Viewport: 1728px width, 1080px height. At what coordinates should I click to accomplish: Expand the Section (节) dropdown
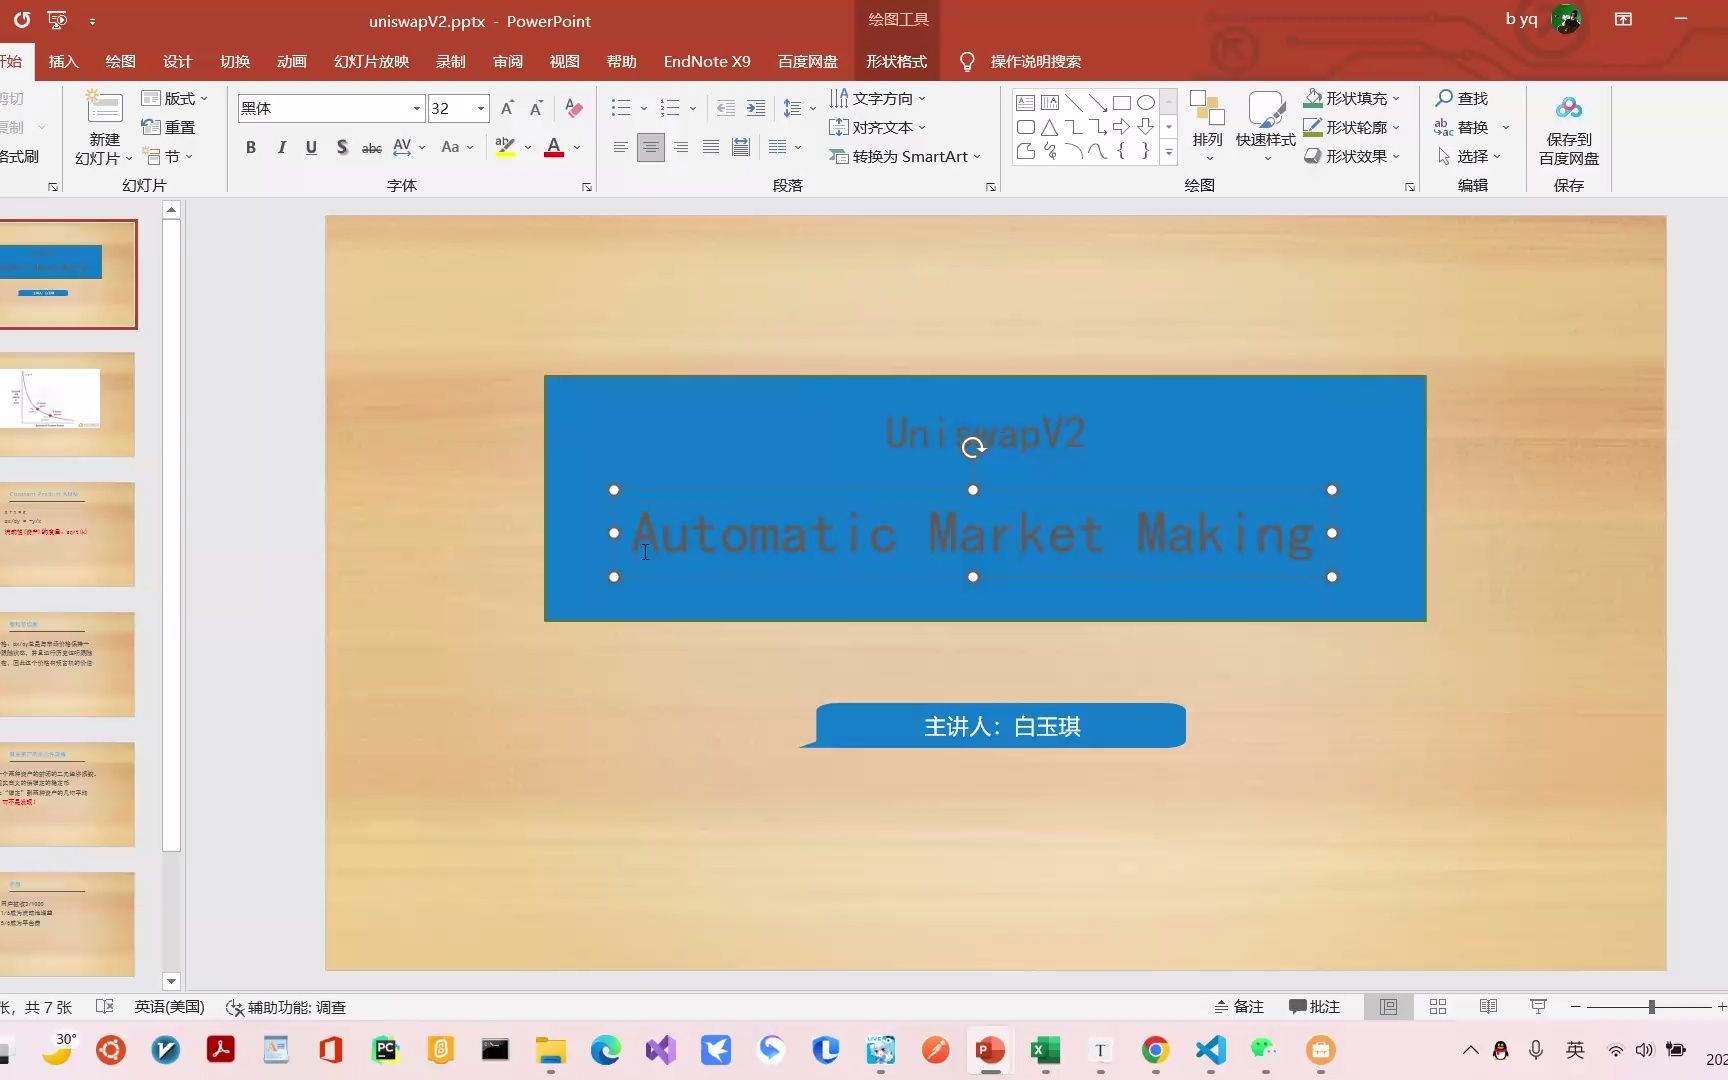(x=168, y=156)
